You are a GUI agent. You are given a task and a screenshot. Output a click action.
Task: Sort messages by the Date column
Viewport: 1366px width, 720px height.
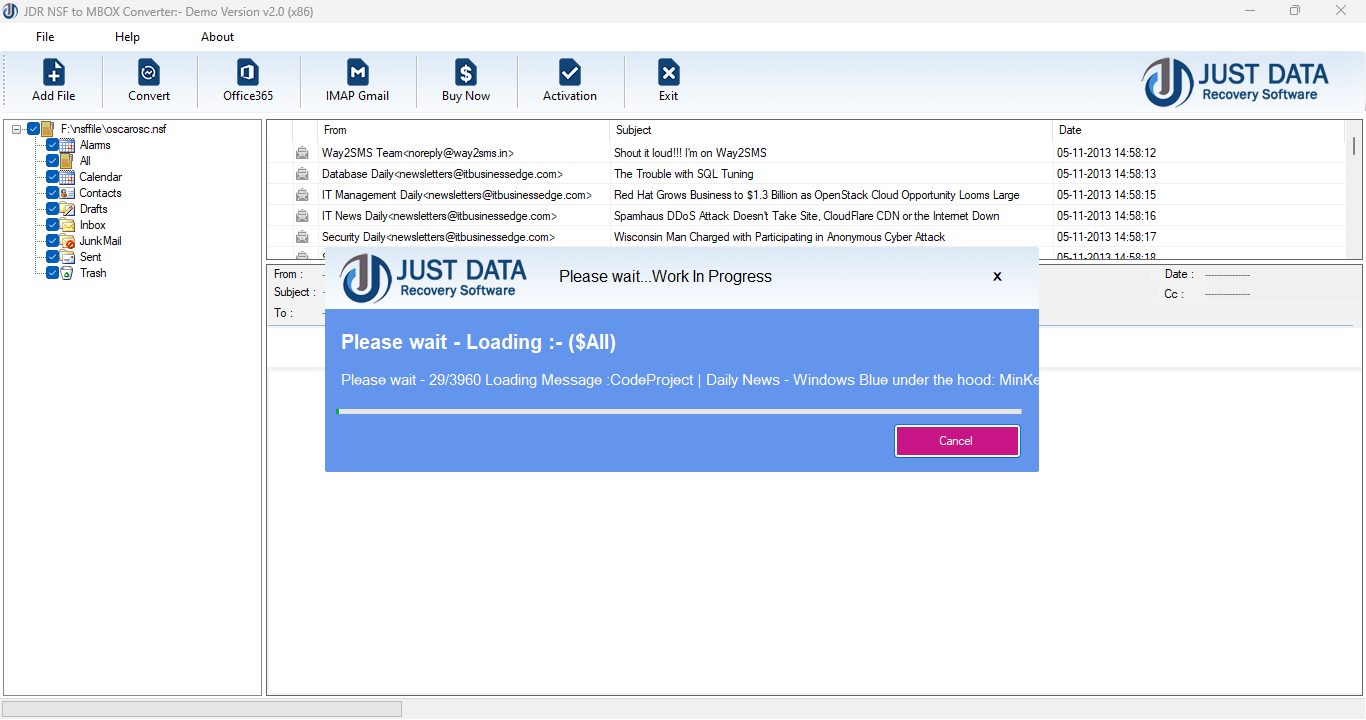(x=1199, y=130)
